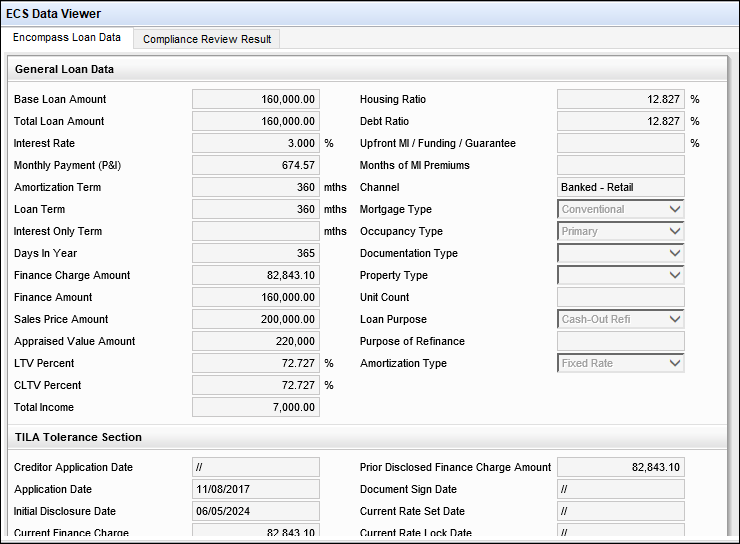Click the Total Income label

(x=44, y=407)
